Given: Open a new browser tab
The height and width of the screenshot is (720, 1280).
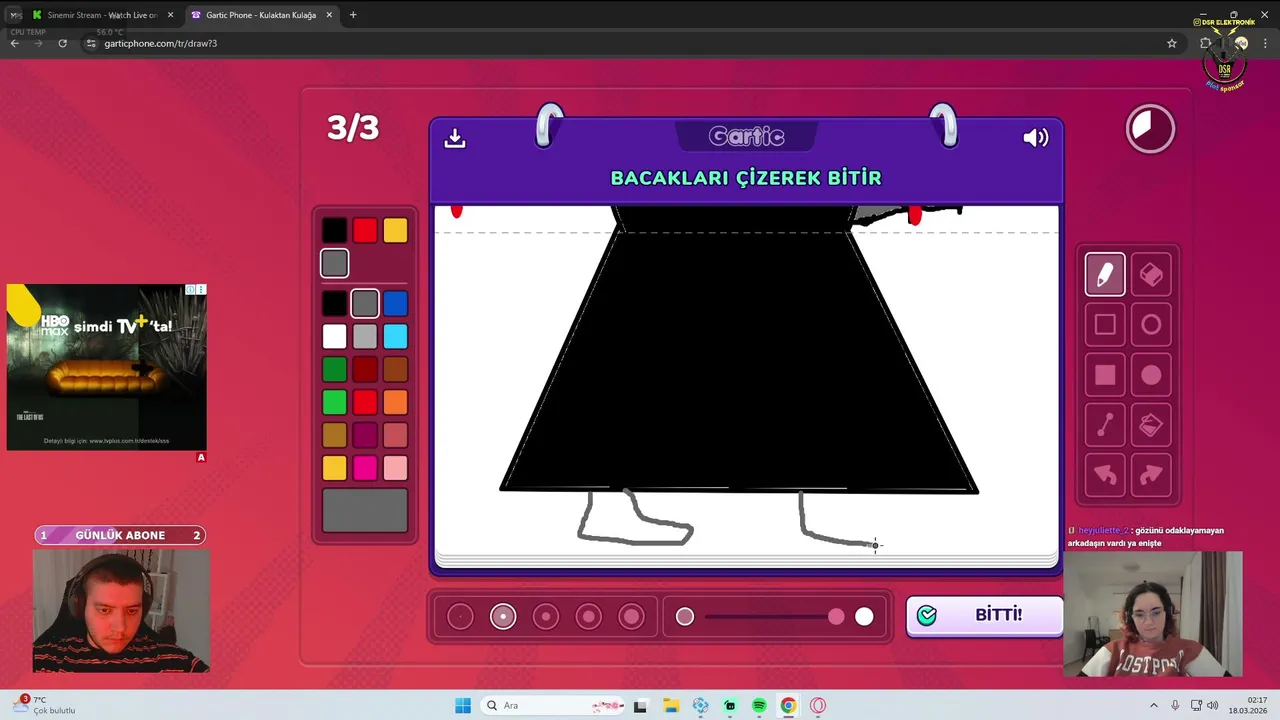Looking at the screenshot, I should (x=353, y=15).
